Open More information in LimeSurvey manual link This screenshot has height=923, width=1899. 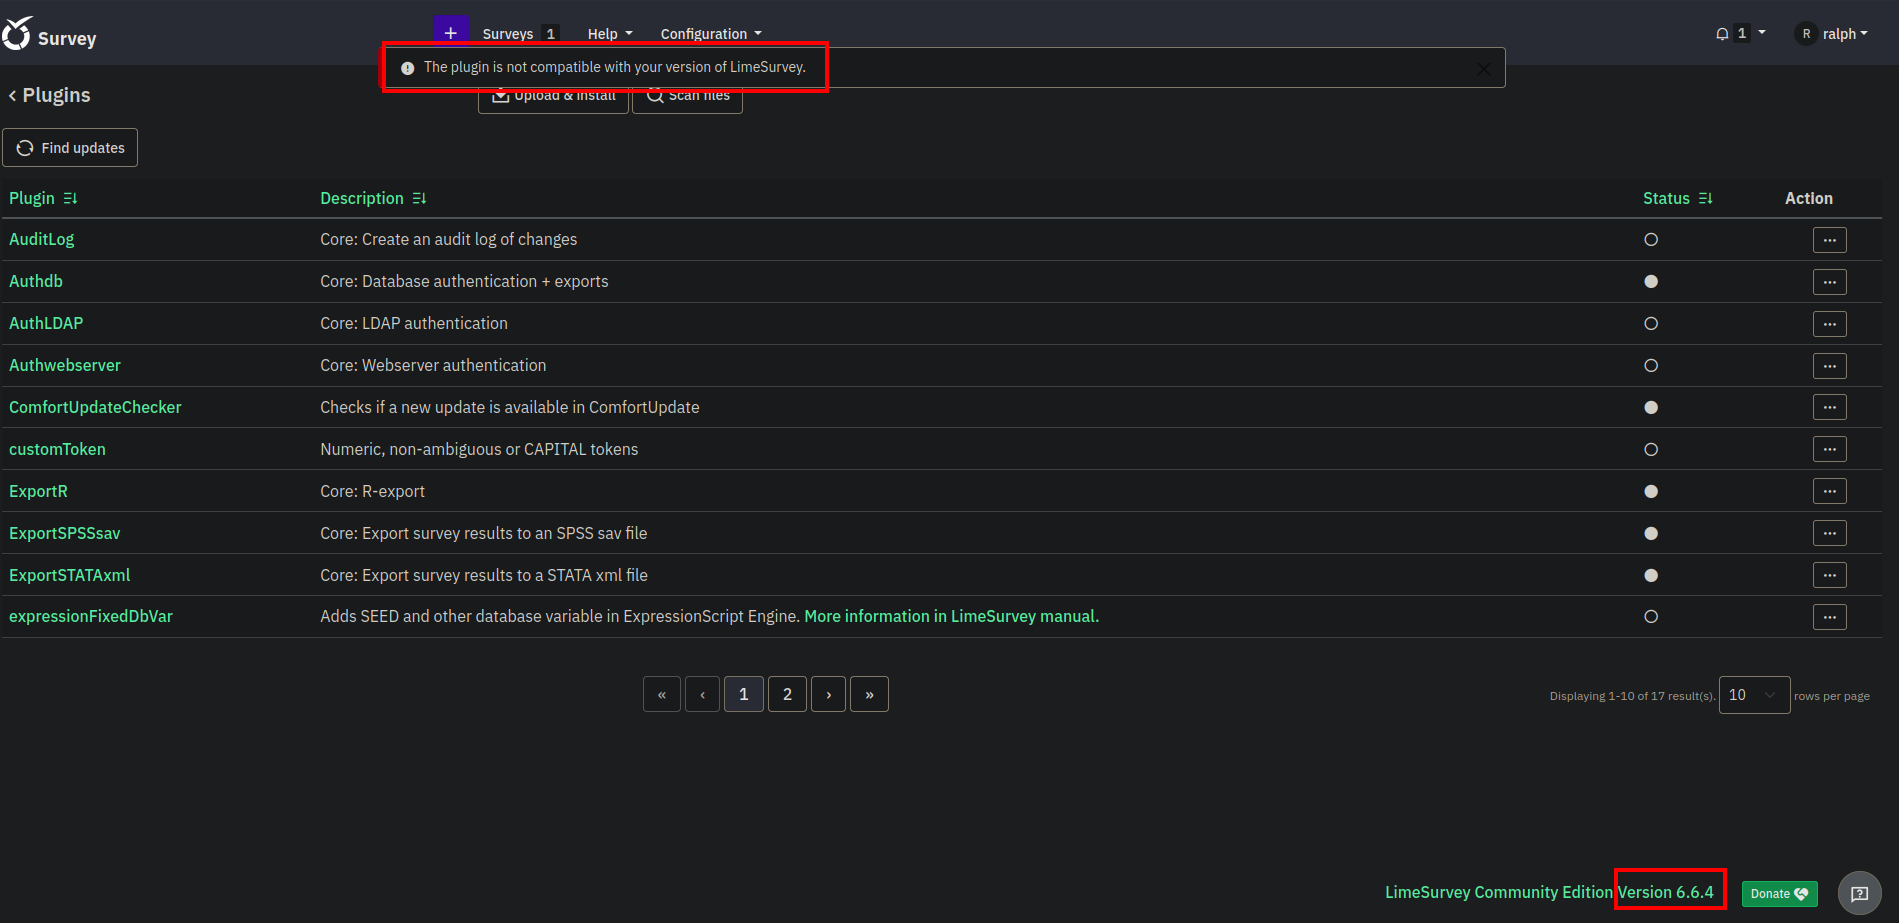[x=951, y=617]
